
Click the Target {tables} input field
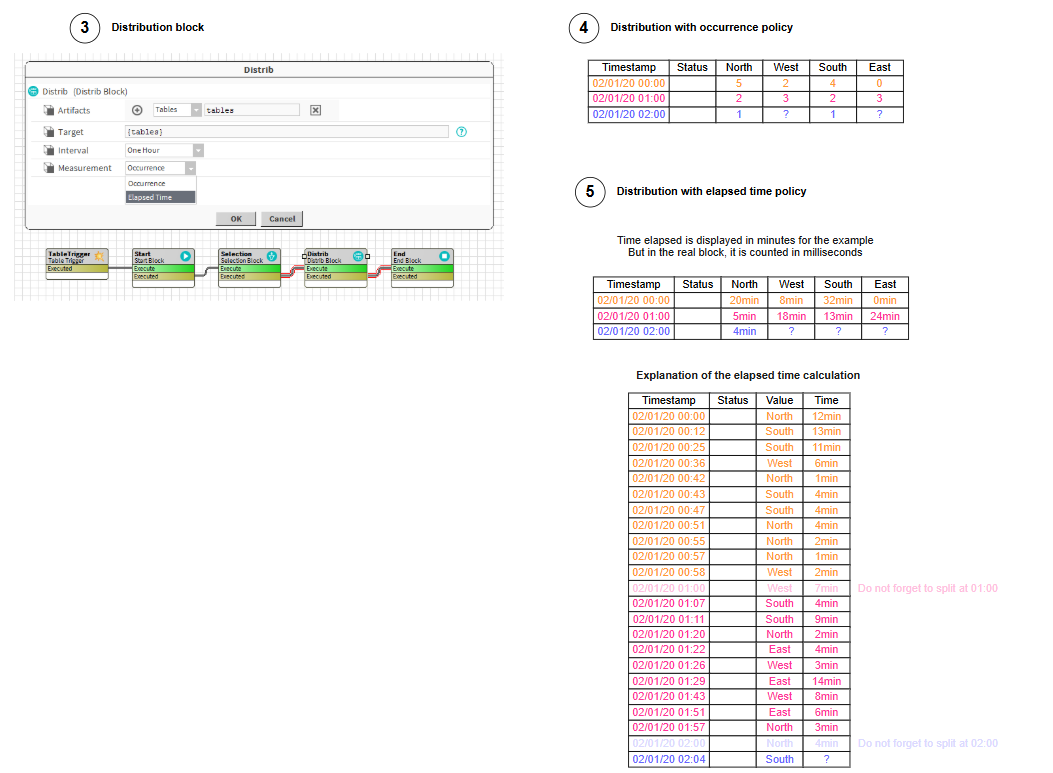tap(286, 132)
